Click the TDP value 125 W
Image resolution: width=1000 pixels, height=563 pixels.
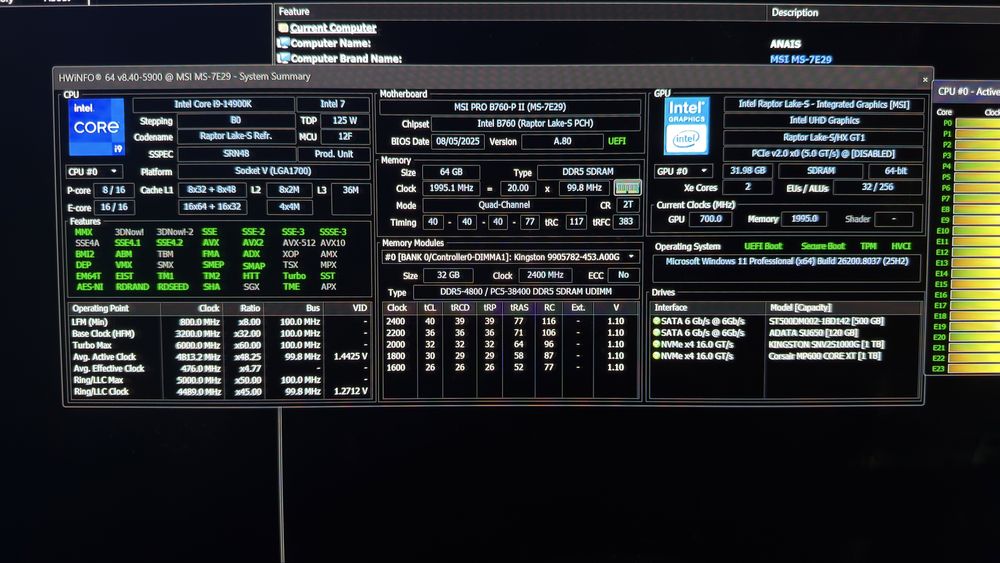click(x=344, y=121)
